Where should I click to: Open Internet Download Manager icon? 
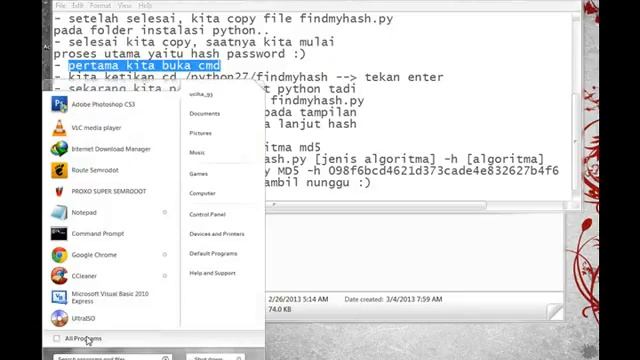click(59, 149)
